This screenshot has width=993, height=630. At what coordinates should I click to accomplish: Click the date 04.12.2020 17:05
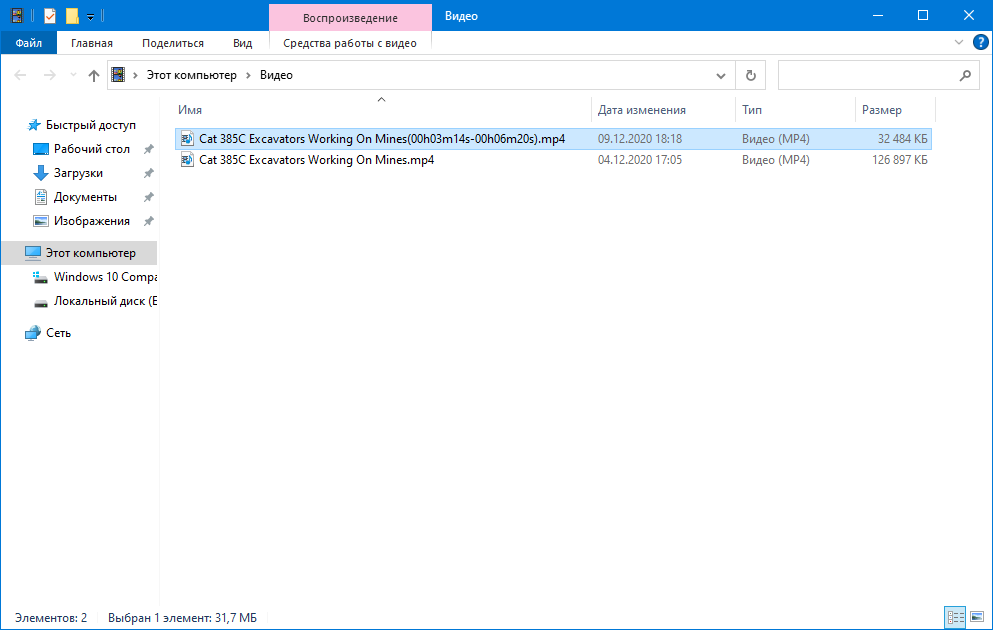tap(640, 160)
